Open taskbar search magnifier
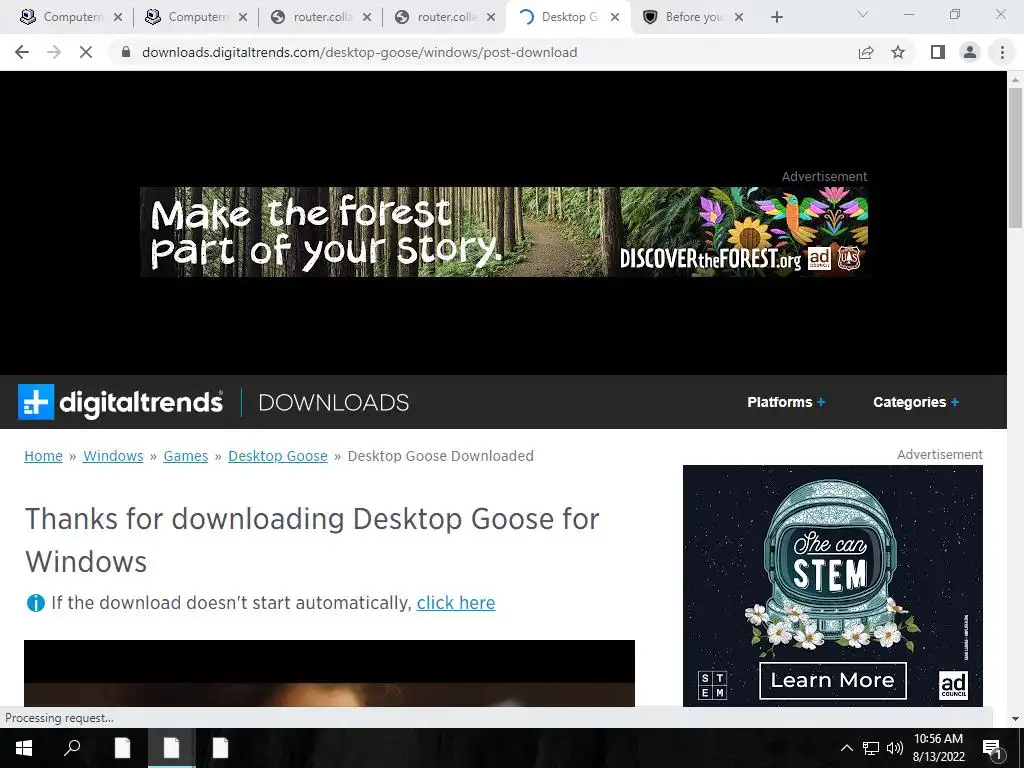This screenshot has width=1024, height=768. [72, 748]
